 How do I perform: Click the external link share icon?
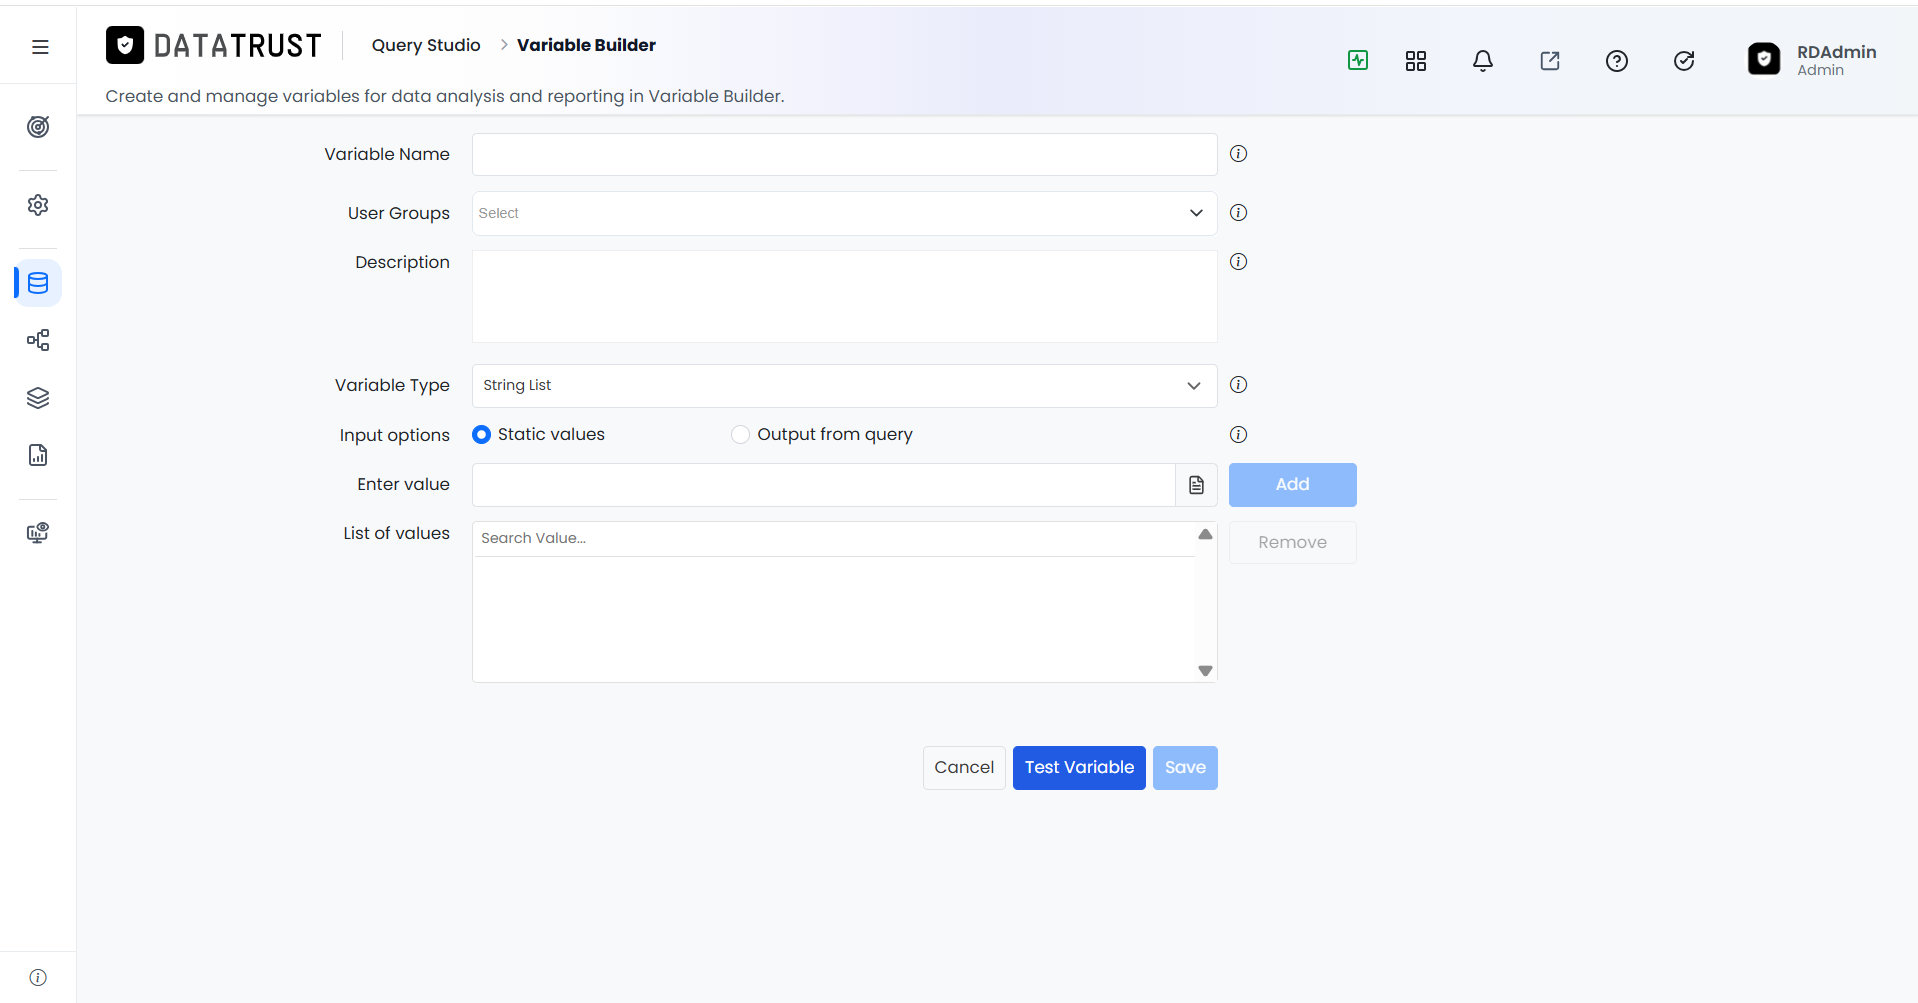click(x=1550, y=61)
